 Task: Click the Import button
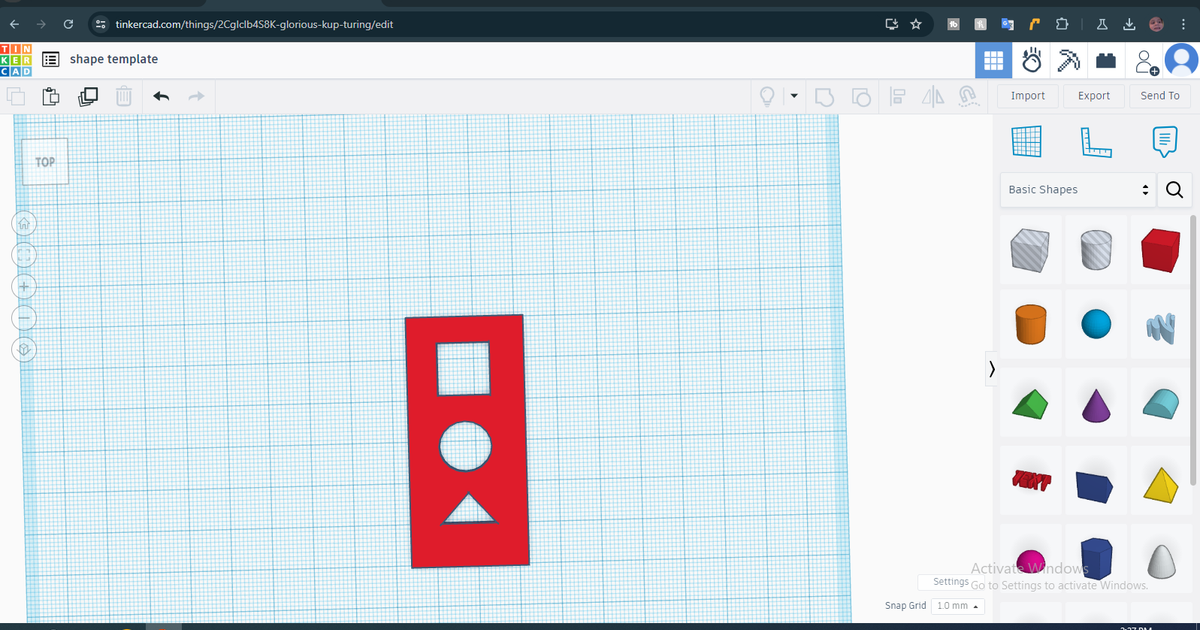(x=1027, y=95)
